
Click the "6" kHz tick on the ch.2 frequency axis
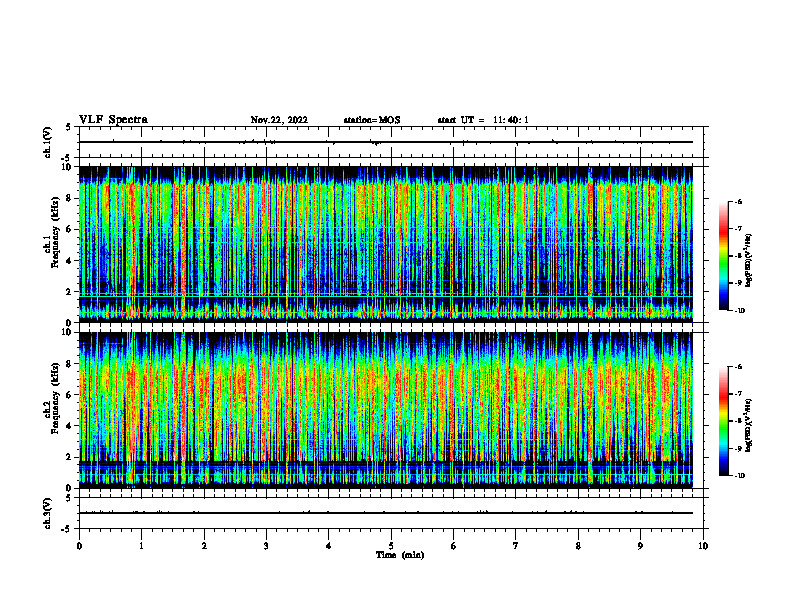click(x=70, y=395)
